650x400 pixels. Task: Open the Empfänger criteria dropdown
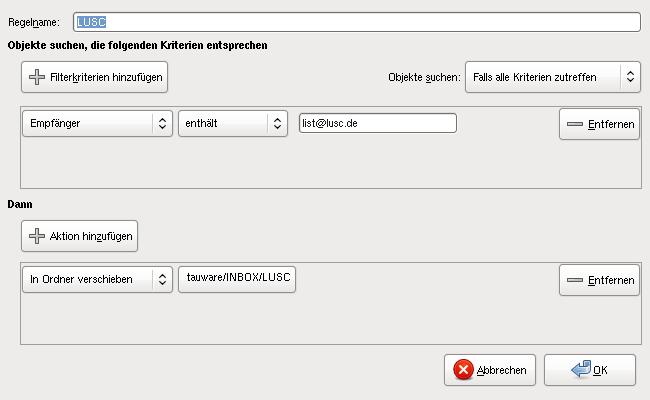click(x=96, y=123)
